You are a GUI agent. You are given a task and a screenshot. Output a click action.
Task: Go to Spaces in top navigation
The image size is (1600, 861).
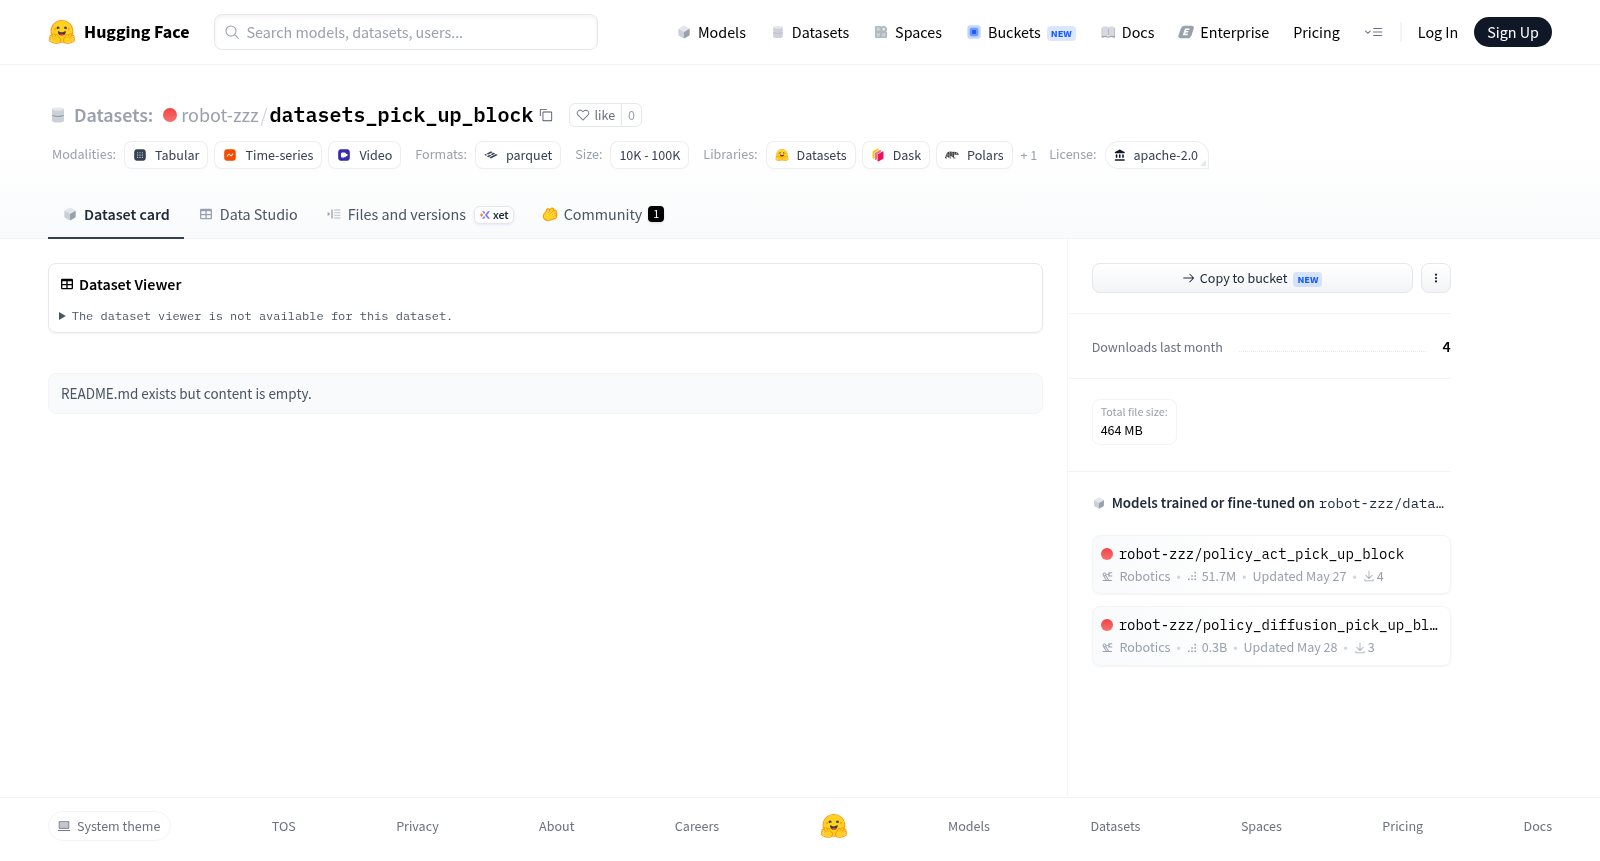pyautogui.click(x=908, y=32)
